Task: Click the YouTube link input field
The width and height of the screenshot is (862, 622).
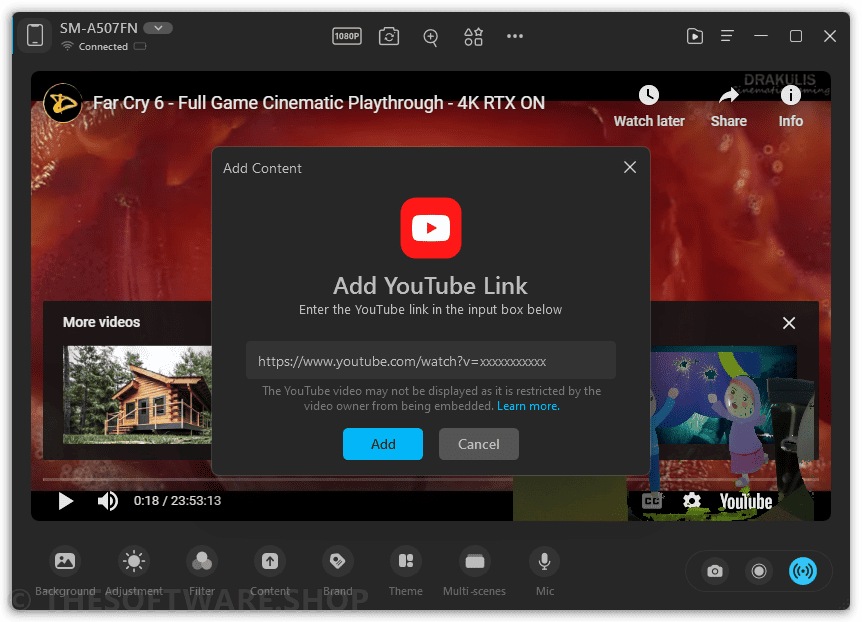Action: [x=430, y=361]
